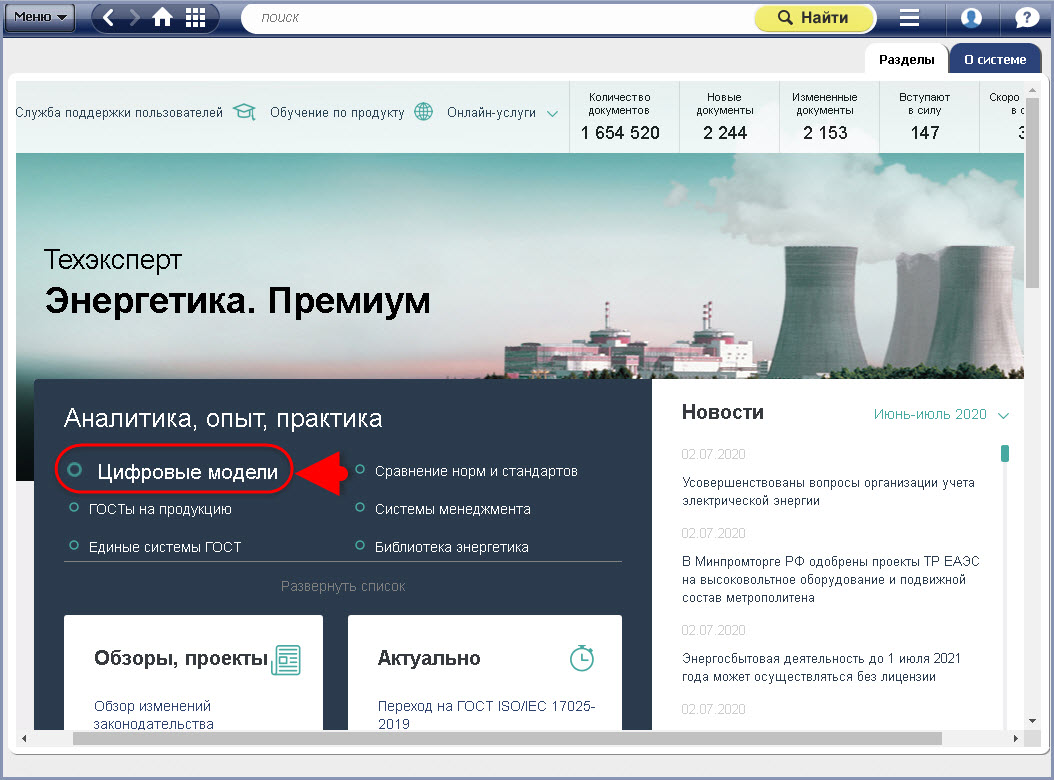Click the Энергетика. Премиум banner title
The height and width of the screenshot is (780, 1054).
(237, 301)
